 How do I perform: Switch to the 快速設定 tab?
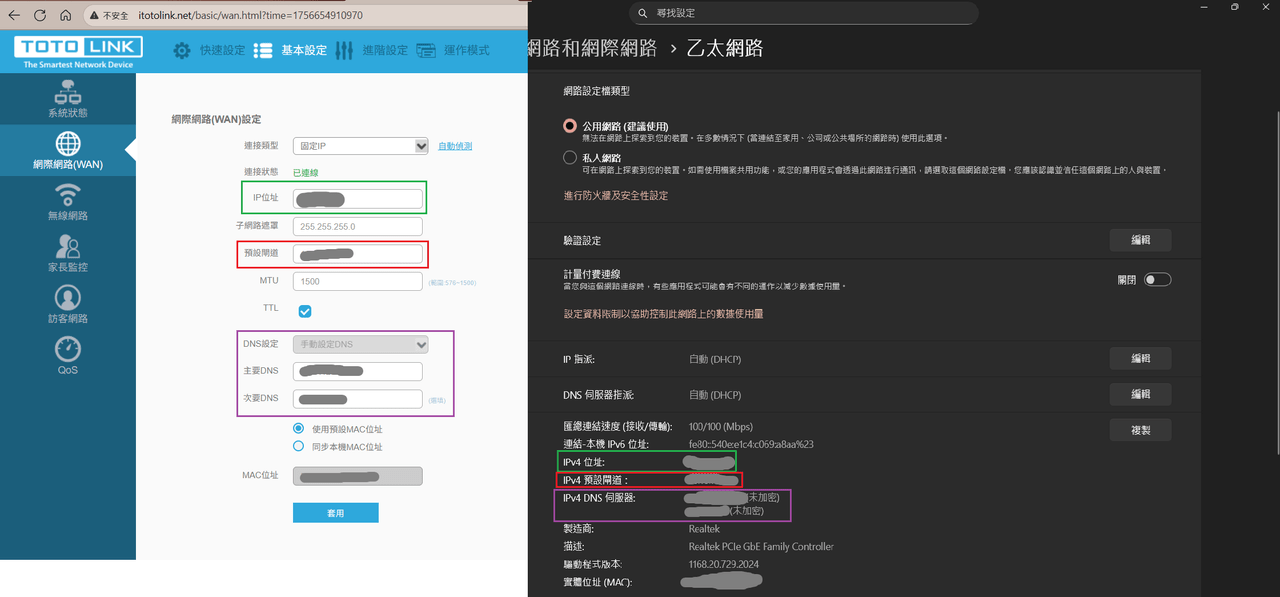[x=209, y=50]
